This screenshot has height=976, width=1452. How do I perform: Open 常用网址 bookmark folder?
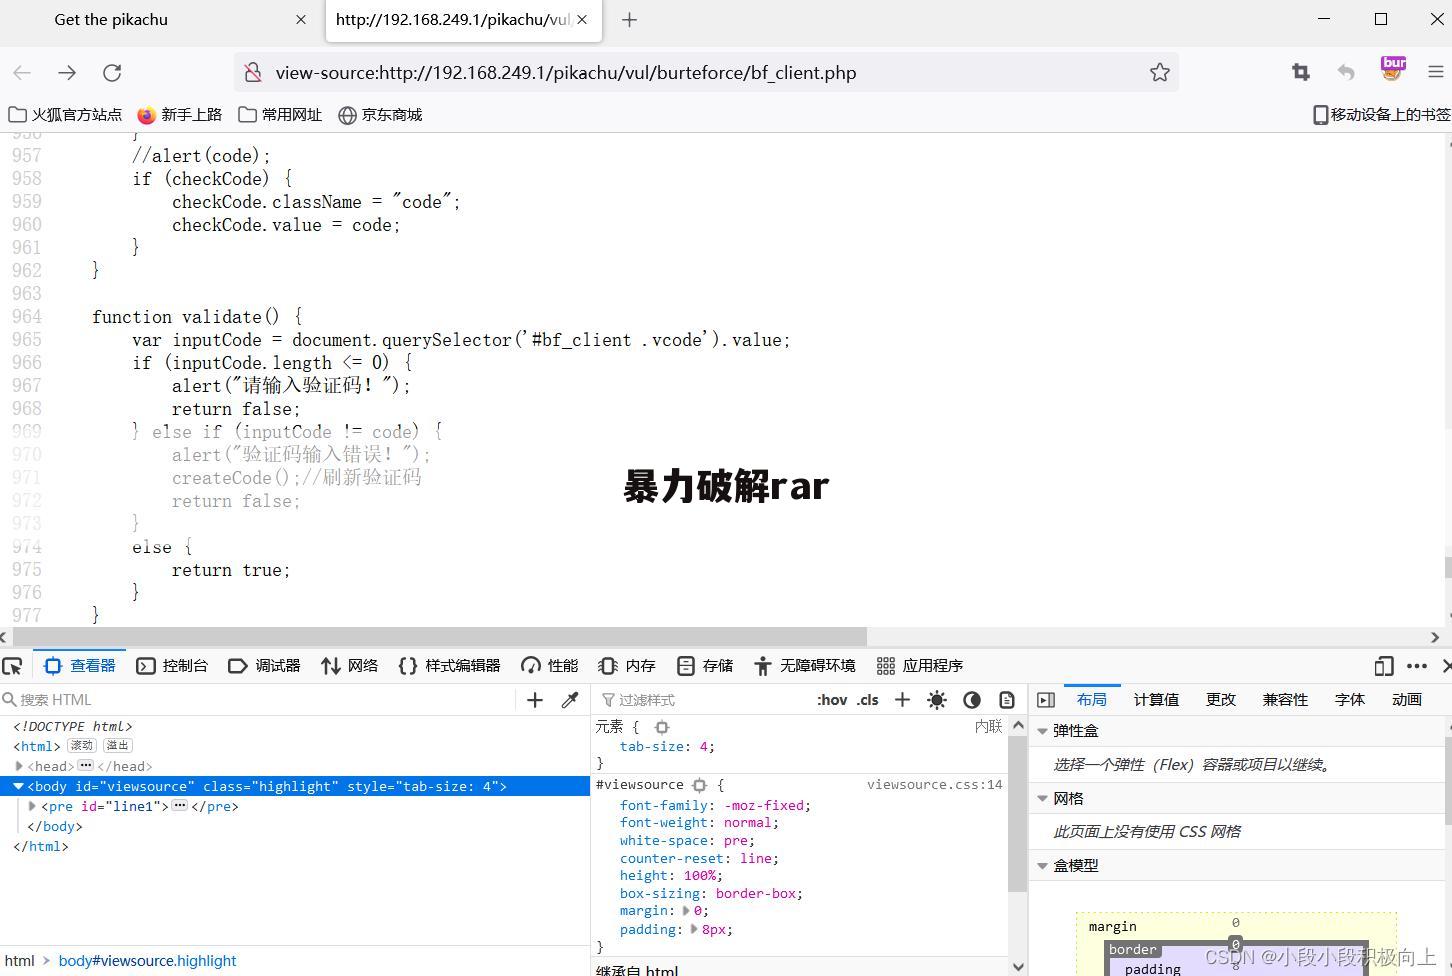point(281,115)
